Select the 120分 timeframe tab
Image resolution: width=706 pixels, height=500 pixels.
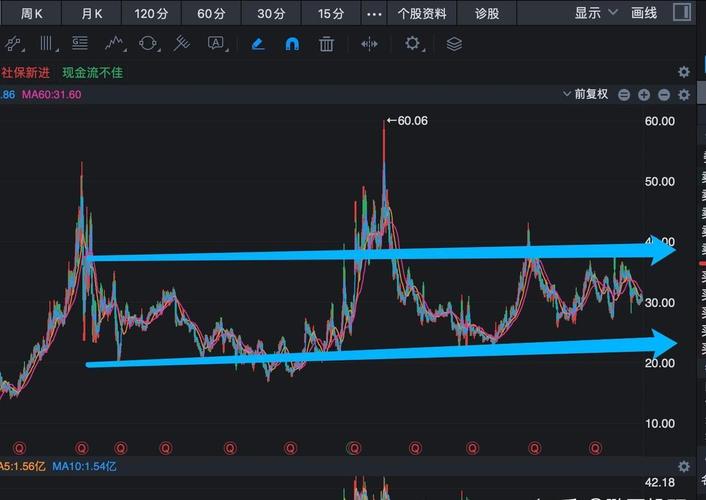[x=151, y=14]
